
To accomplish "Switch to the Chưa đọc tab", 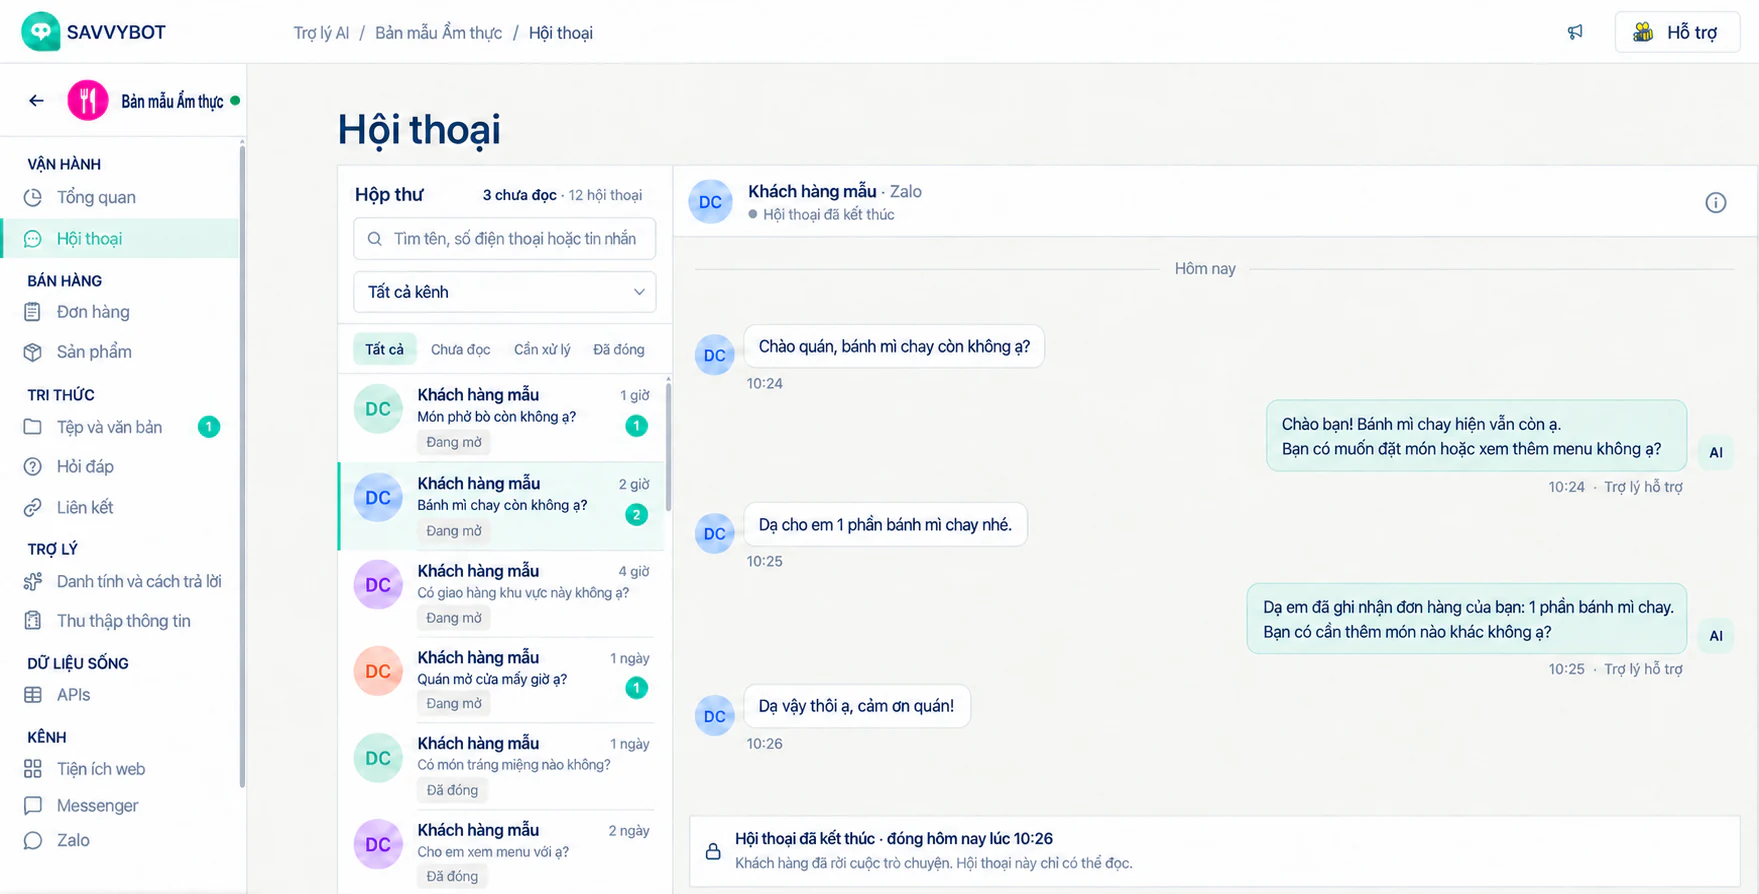I will (460, 349).
